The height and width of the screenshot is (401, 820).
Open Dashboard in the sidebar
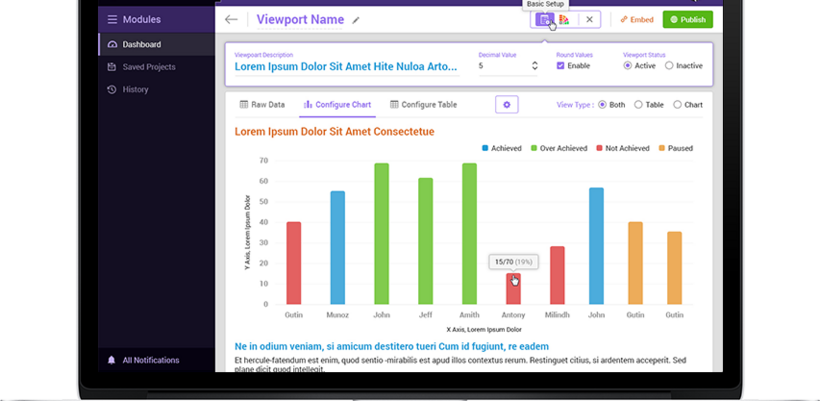coord(156,44)
